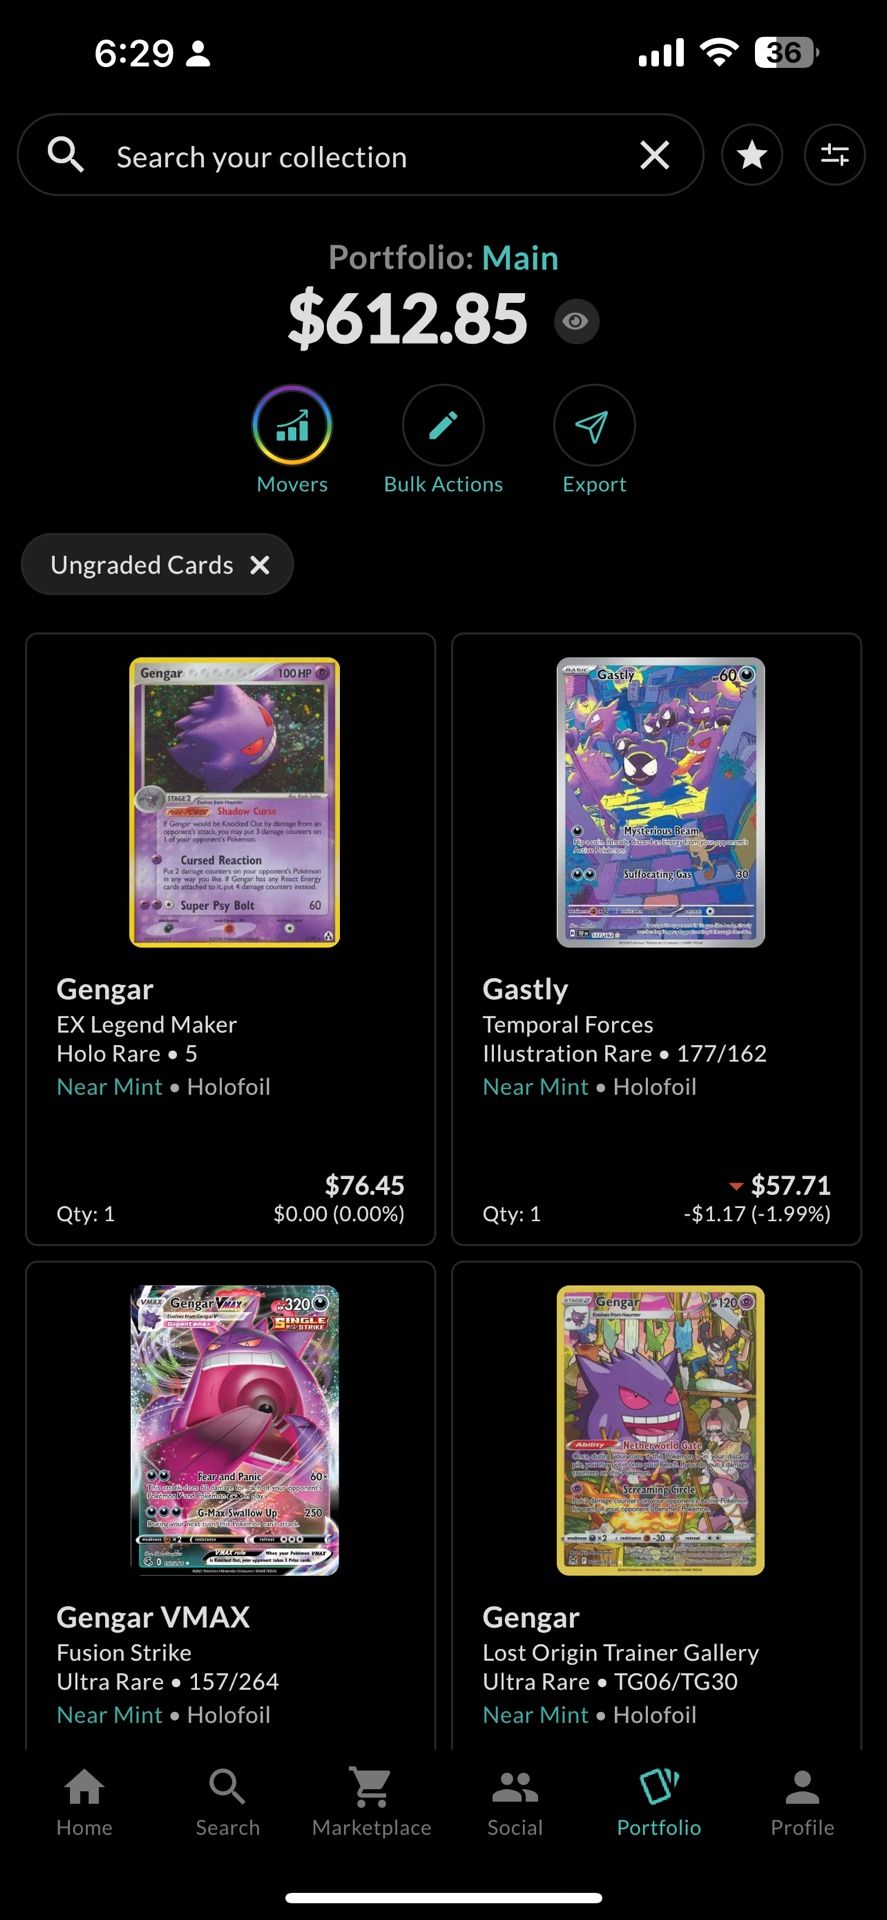Switch portfolio by tapping Main

(x=520, y=258)
